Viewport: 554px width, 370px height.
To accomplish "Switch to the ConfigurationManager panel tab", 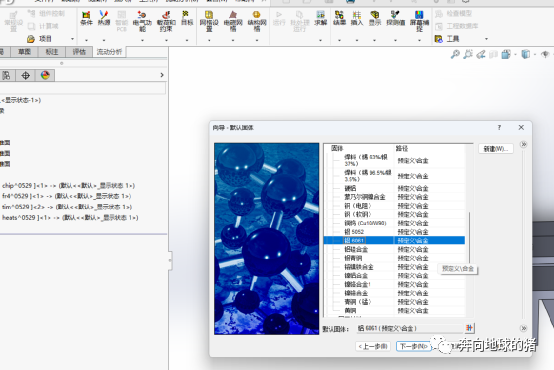I will coord(6,75).
